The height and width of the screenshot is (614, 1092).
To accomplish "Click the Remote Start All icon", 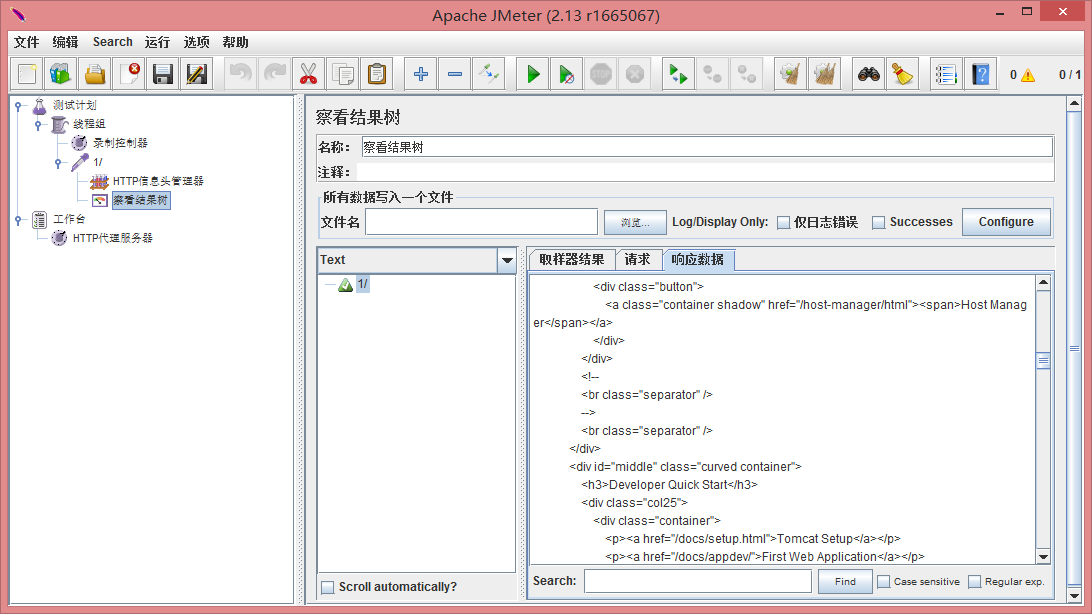I will point(678,74).
